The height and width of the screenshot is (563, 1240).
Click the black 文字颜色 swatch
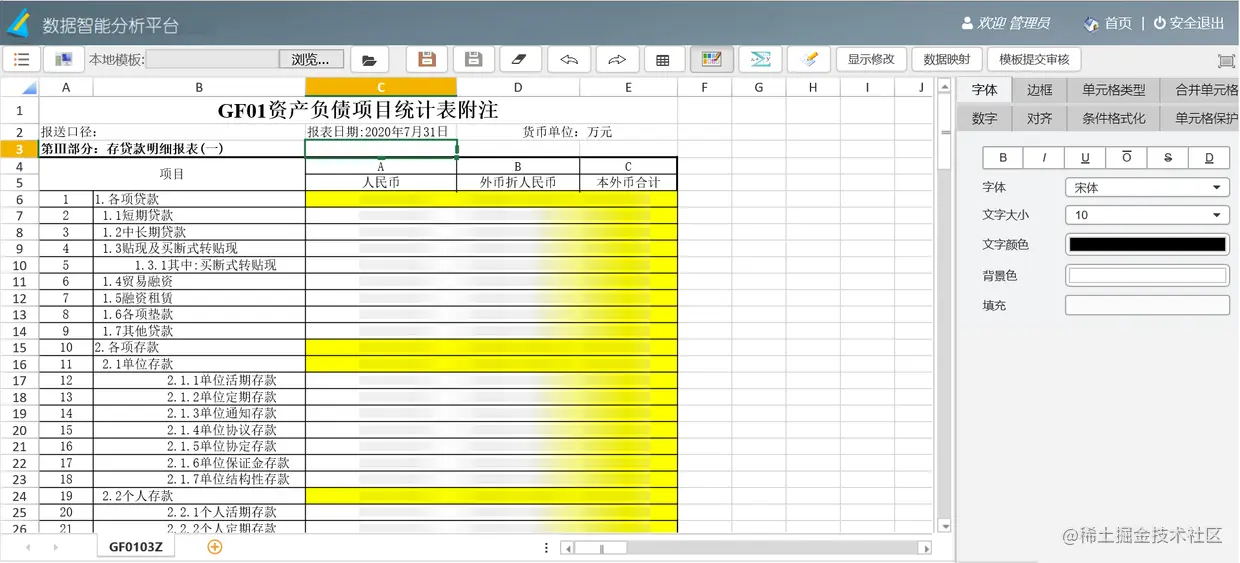1147,244
